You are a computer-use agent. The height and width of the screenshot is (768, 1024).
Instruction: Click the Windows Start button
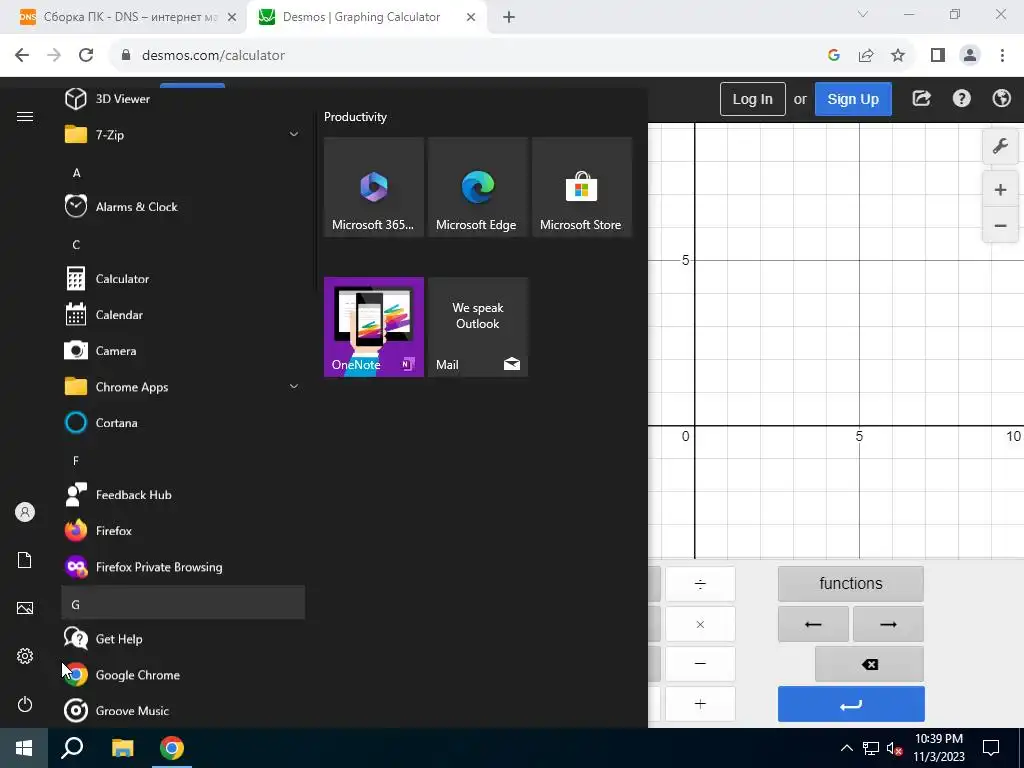point(24,748)
